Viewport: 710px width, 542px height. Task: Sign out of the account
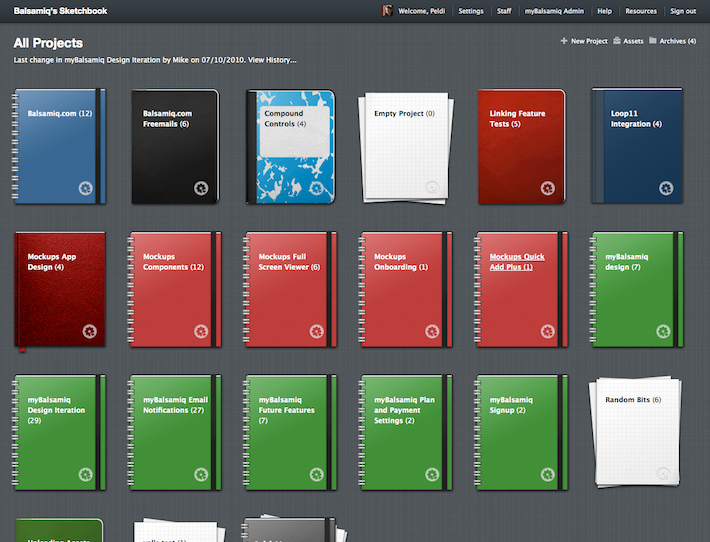(683, 11)
